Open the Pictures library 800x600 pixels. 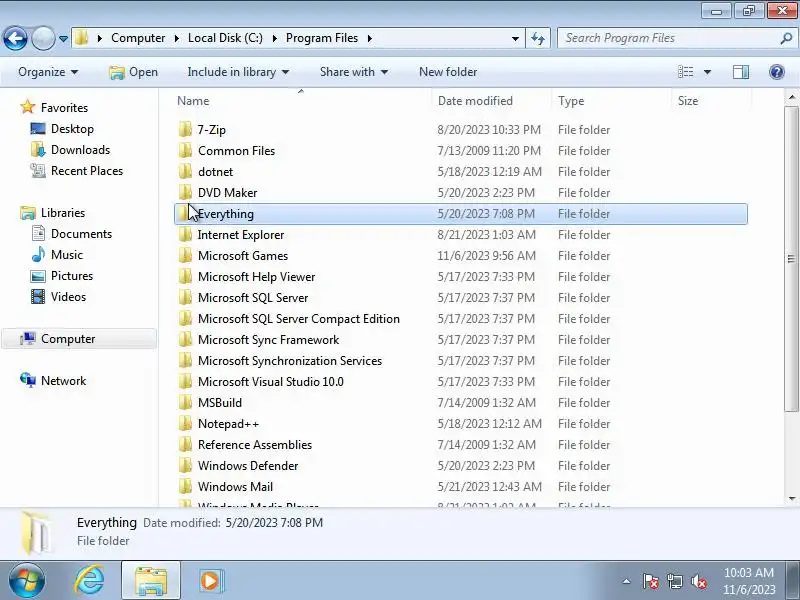(x=72, y=276)
